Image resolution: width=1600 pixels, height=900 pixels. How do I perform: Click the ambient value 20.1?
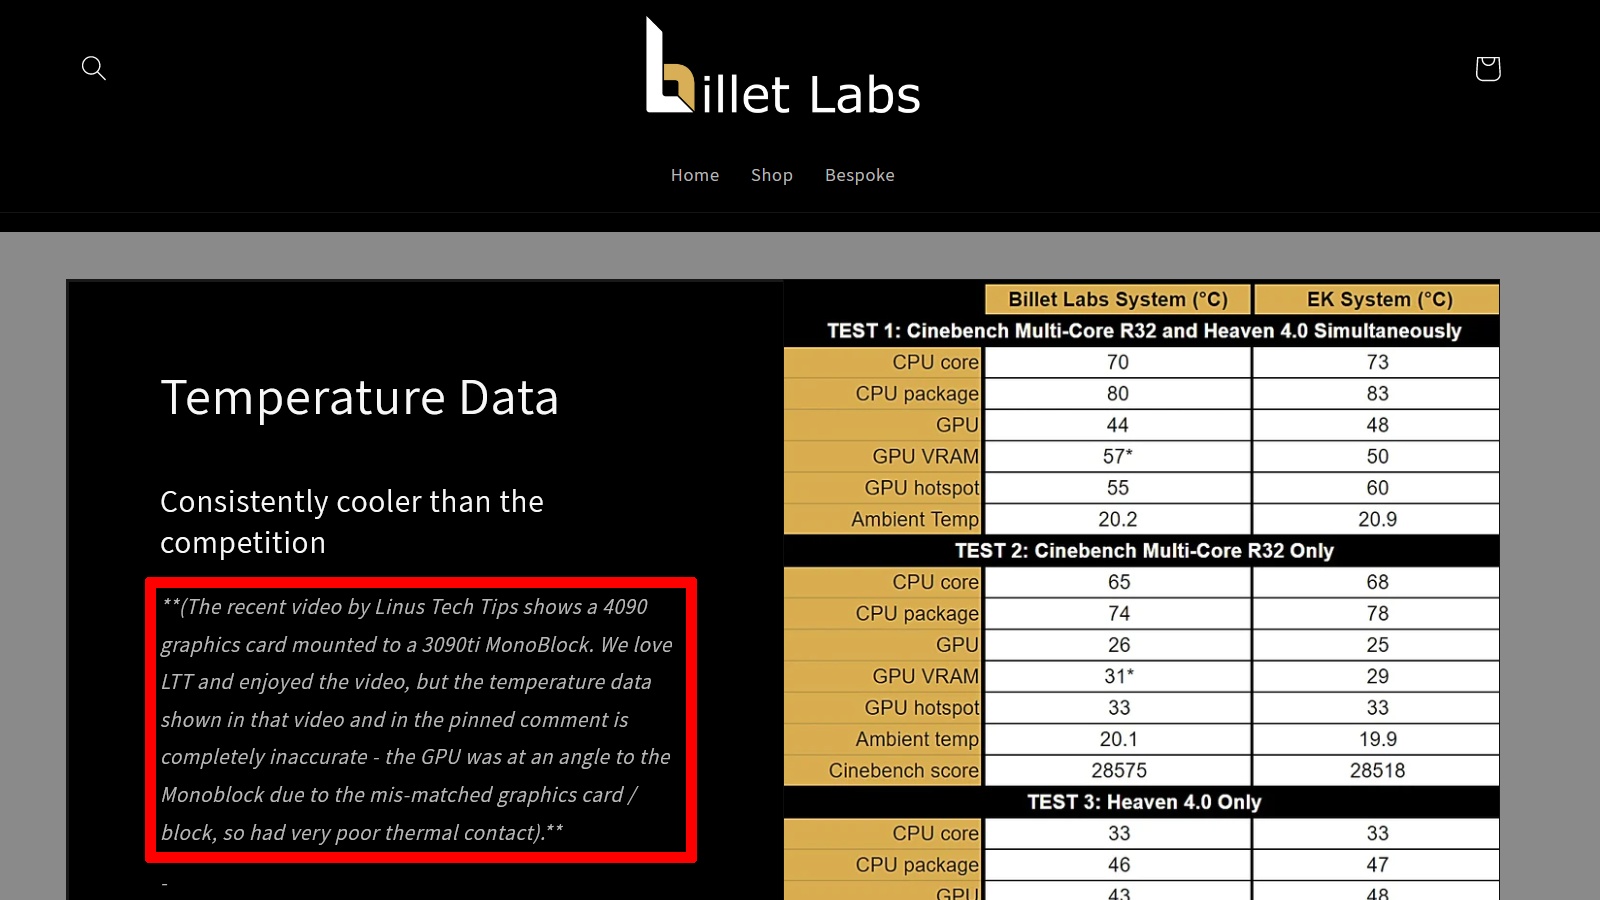(1119, 740)
